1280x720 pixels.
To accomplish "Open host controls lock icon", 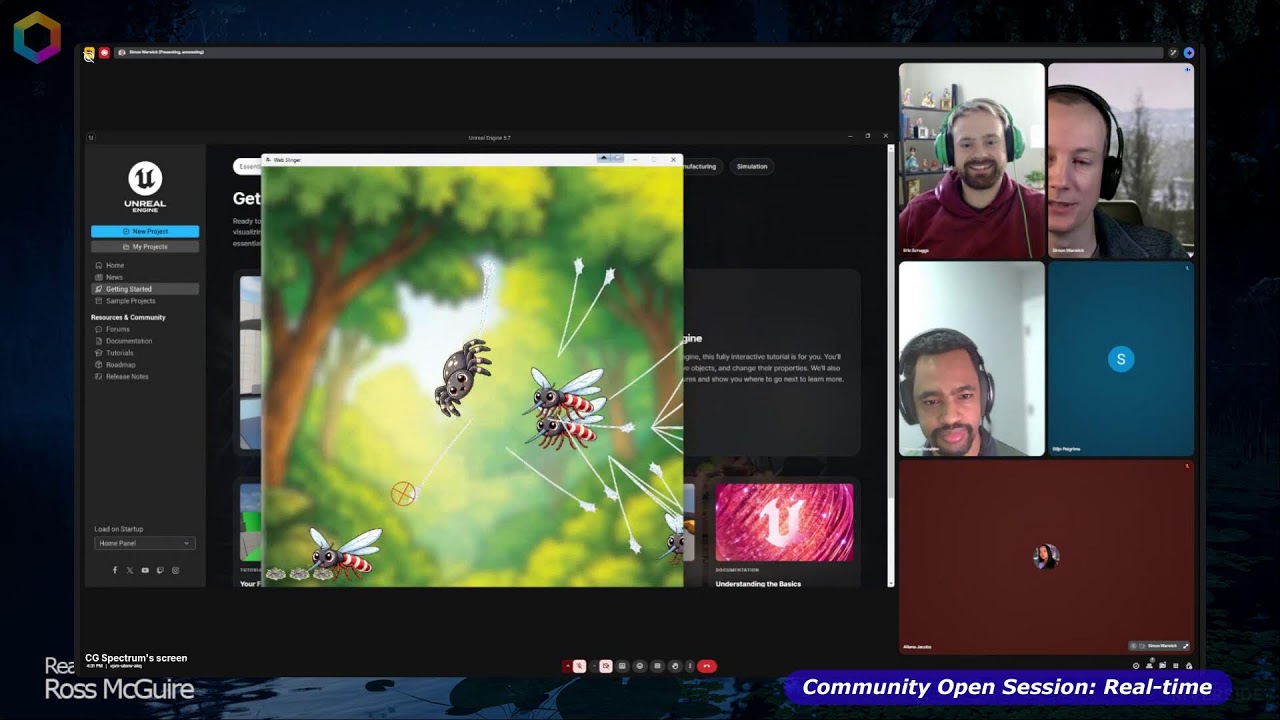I will tap(1189, 666).
